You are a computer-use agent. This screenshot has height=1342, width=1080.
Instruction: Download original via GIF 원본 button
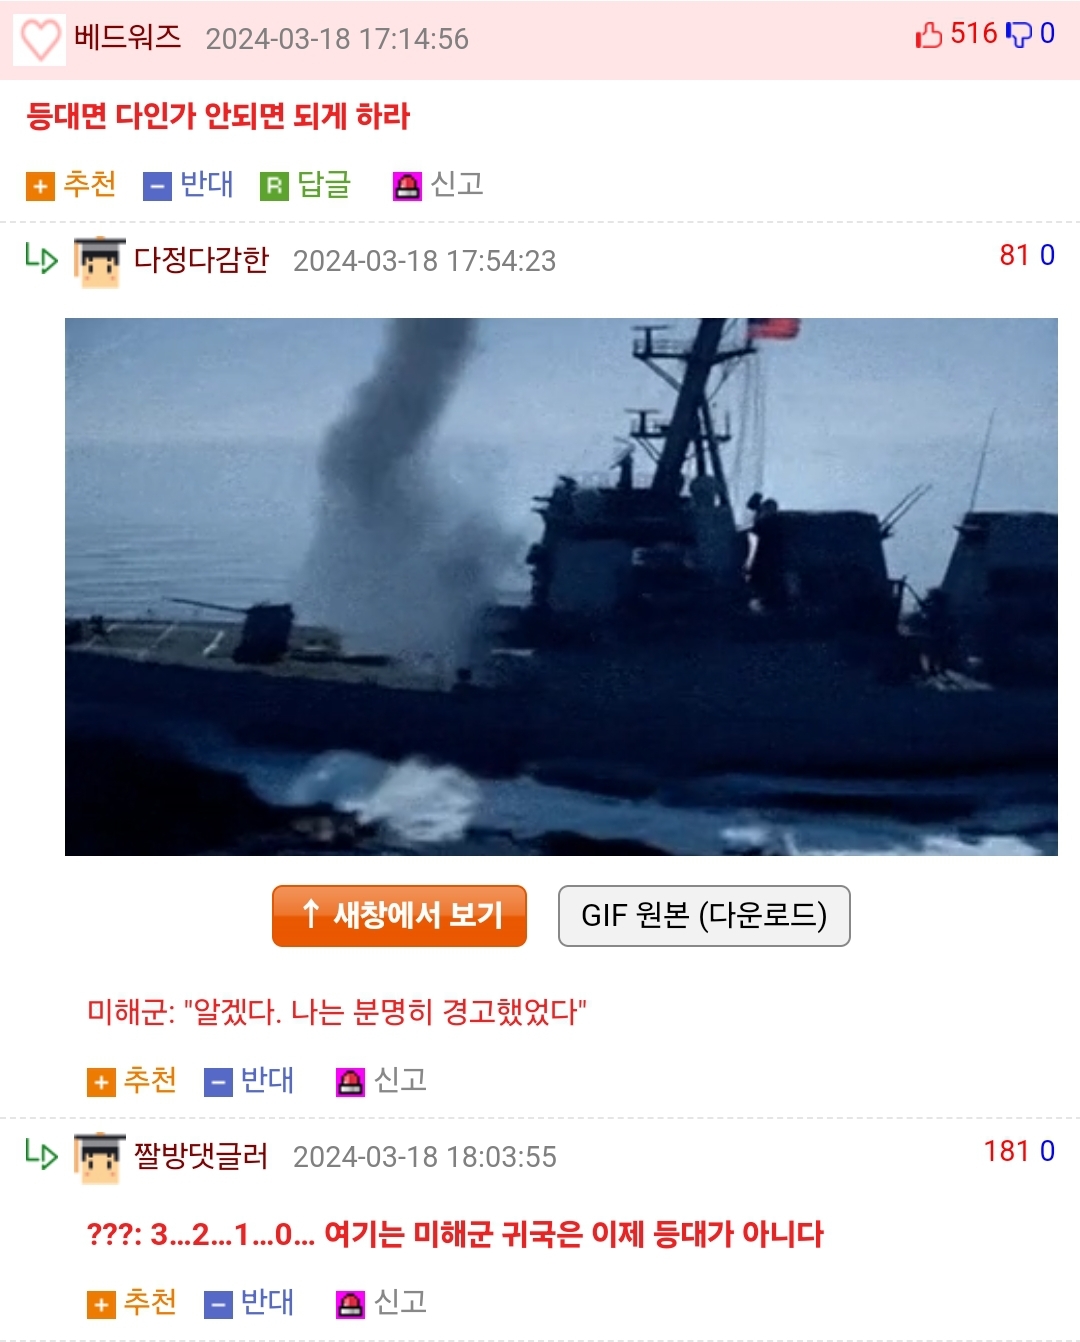704,915
